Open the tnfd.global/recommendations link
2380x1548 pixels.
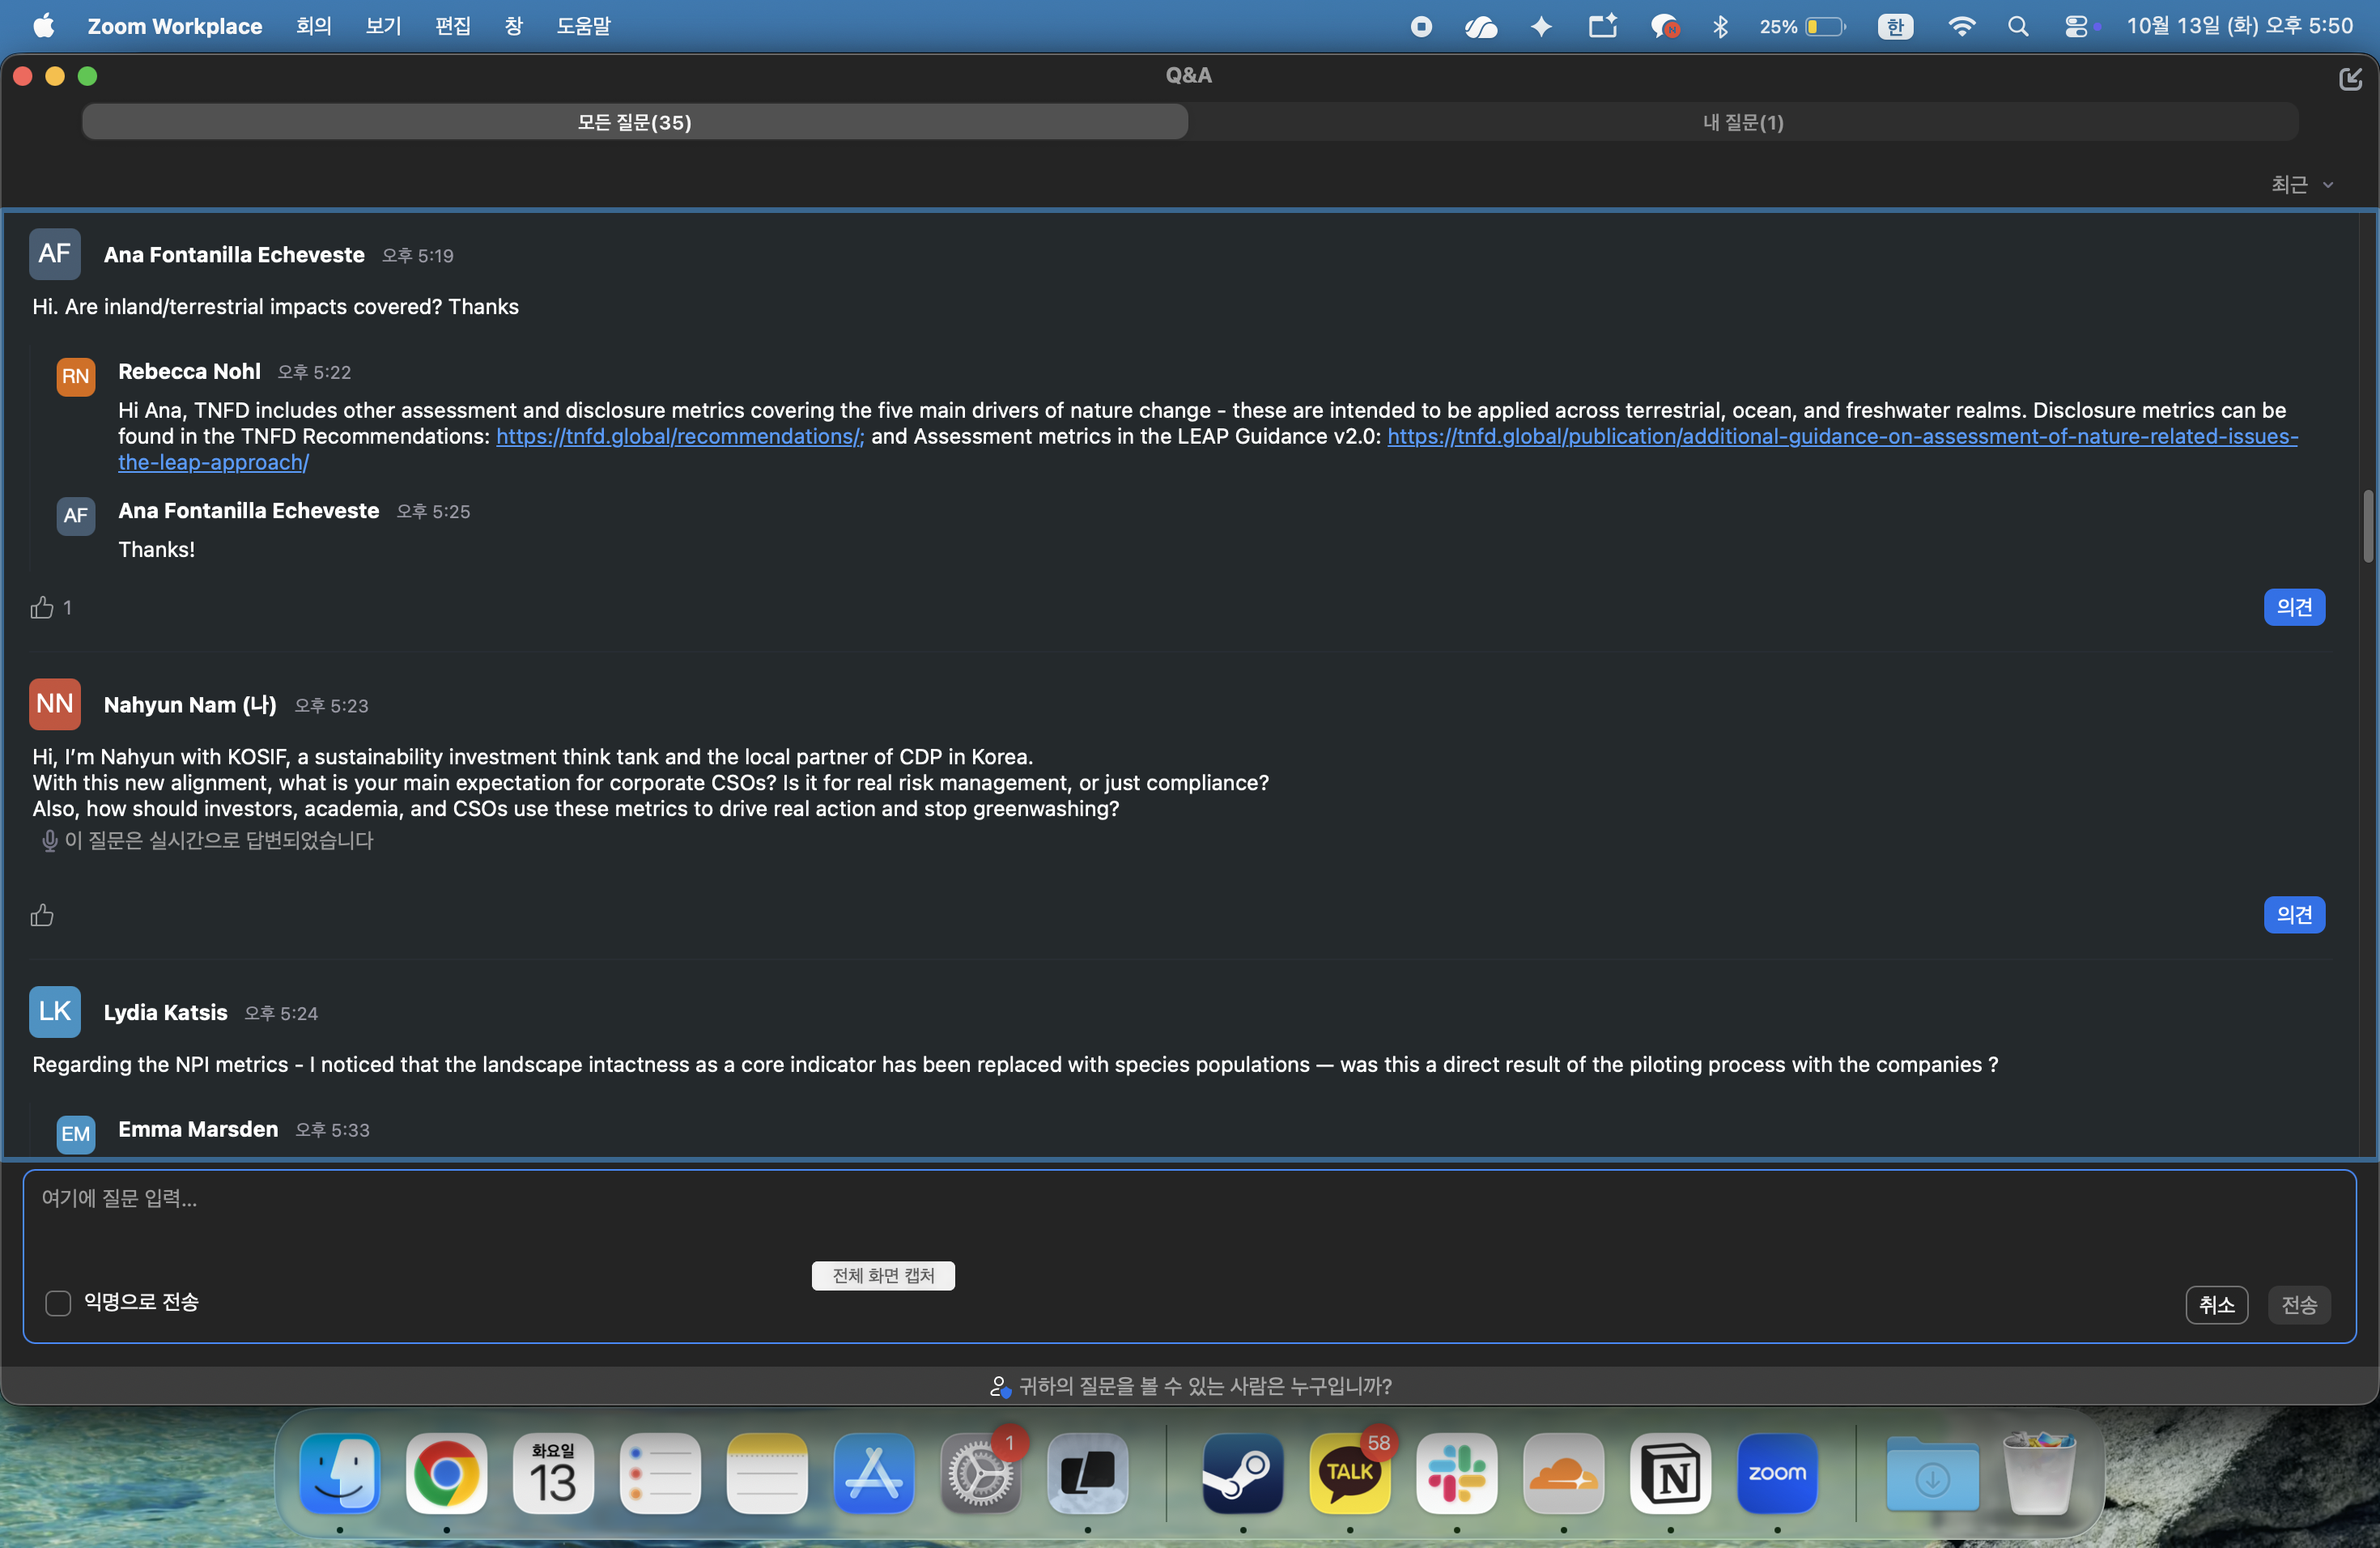(x=680, y=437)
